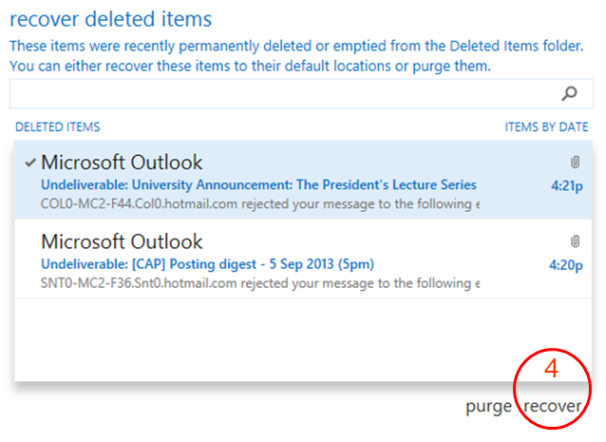
Task: Click the search magnifier icon
Action: coord(569,94)
